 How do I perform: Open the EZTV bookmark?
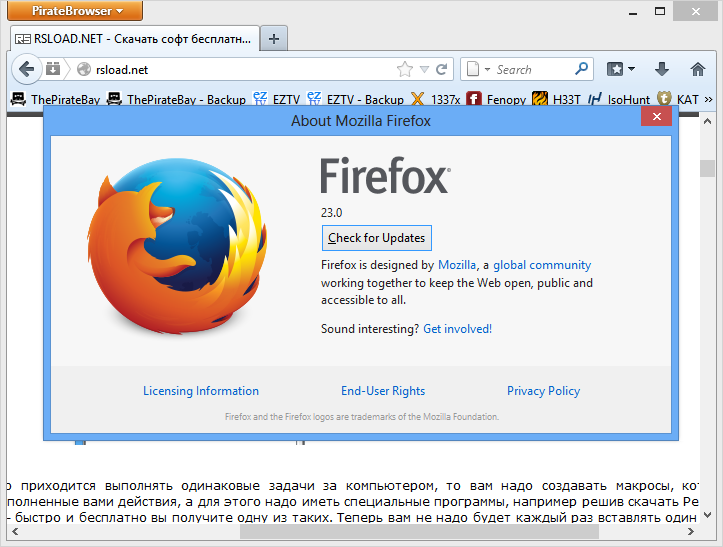point(276,99)
